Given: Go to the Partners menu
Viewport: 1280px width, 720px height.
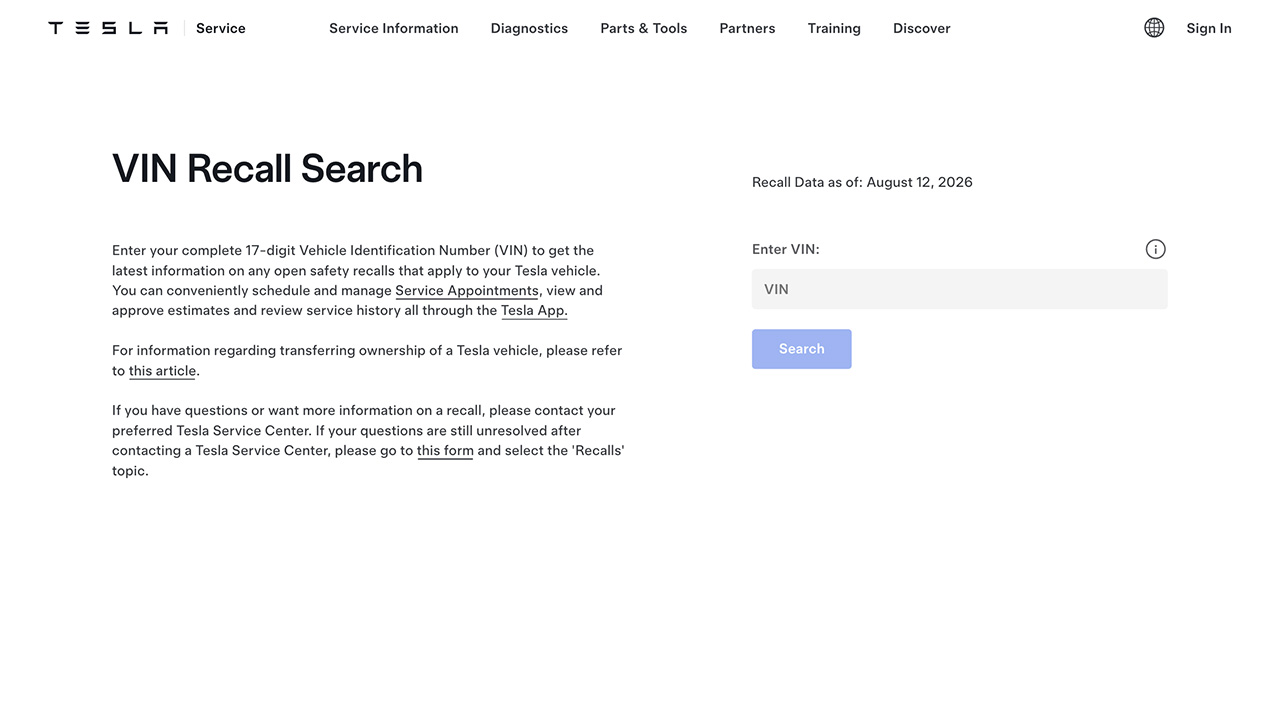Looking at the screenshot, I should [x=747, y=28].
